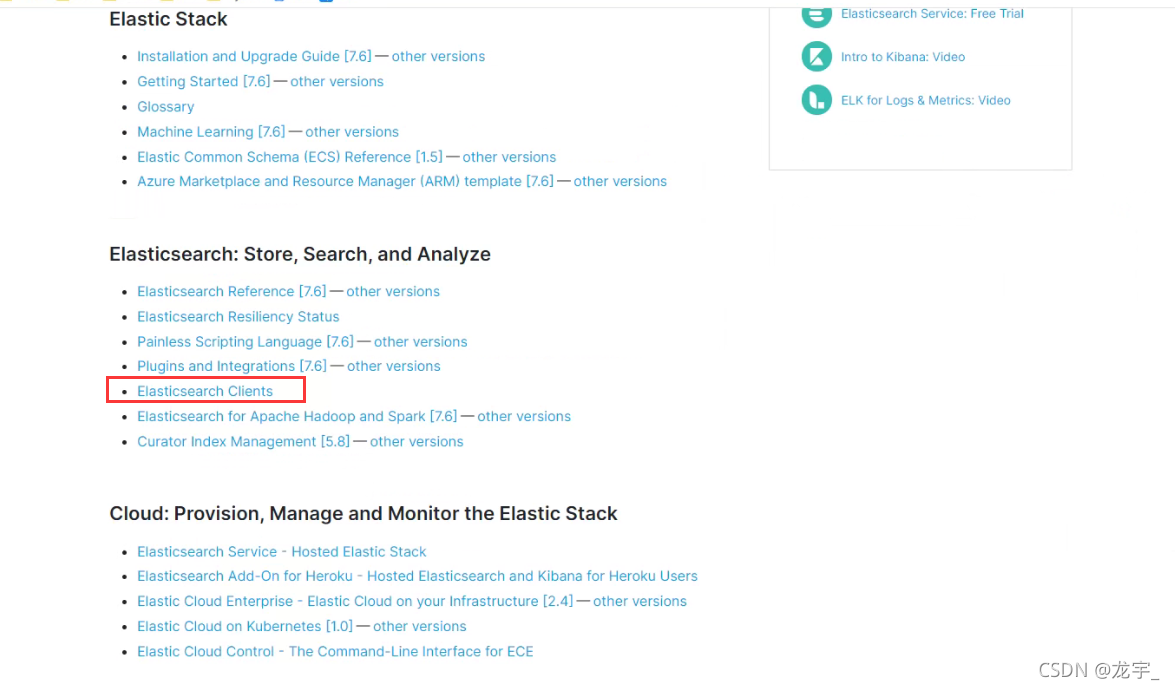This screenshot has height=690, width=1175.
Task: Click the Elasticsearch Service icon at the top
Action: (816, 16)
